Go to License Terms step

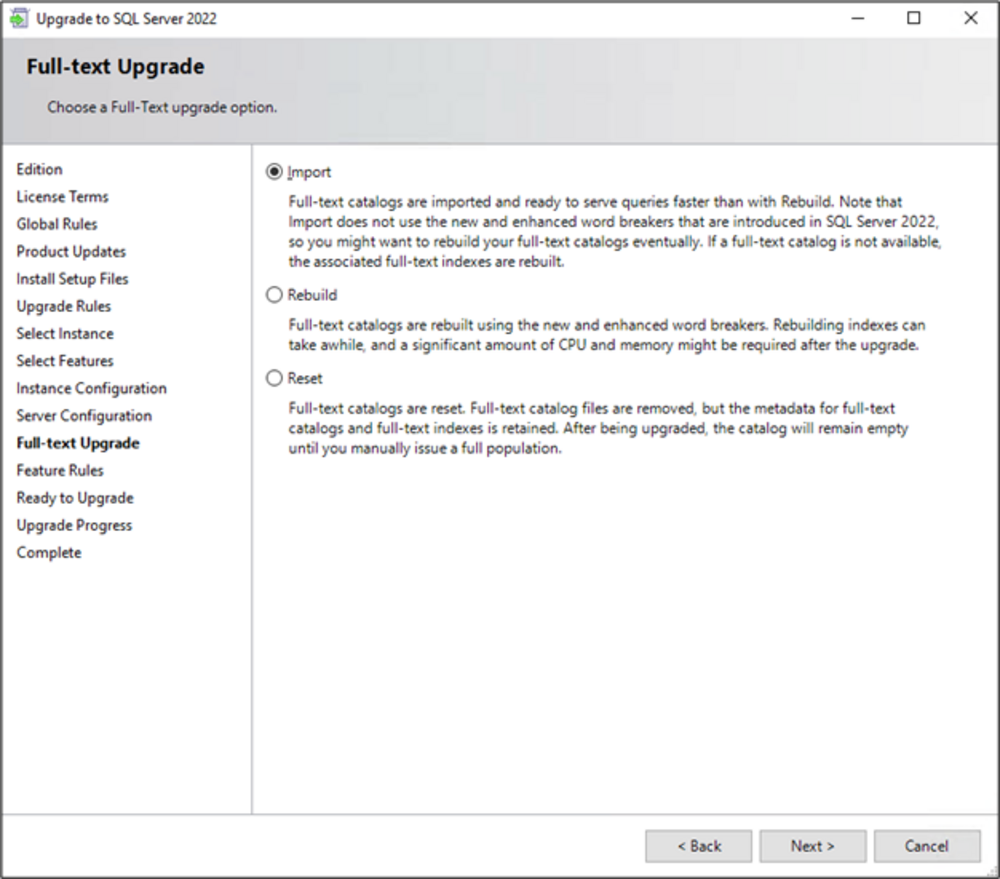click(x=62, y=197)
